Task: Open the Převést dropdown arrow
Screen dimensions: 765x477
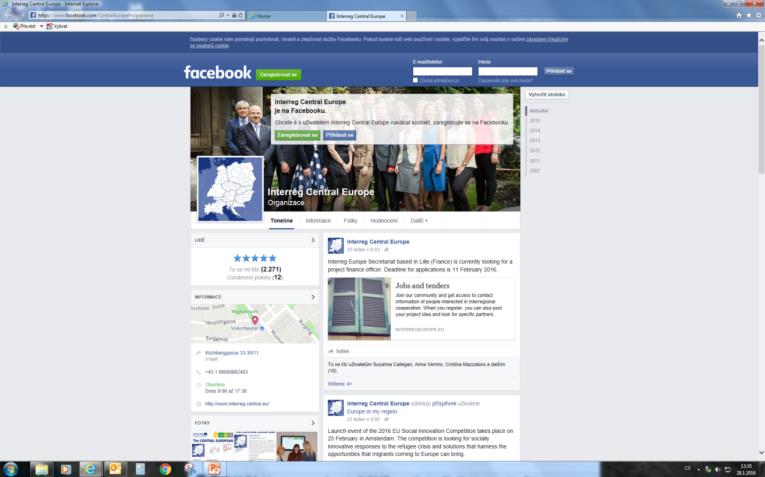Action: 41,26
